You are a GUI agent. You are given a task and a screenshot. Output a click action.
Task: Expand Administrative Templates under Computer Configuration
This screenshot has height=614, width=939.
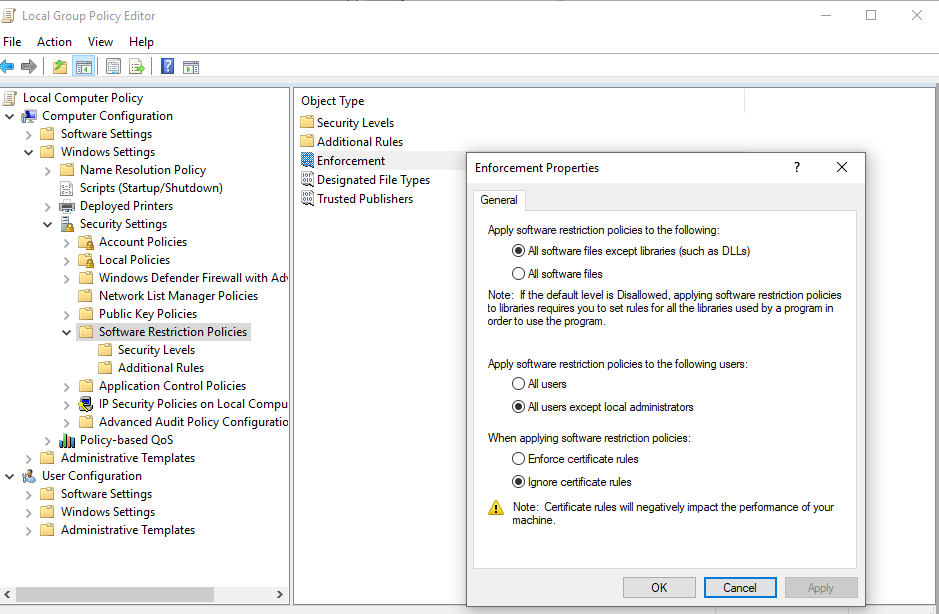click(x=28, y=459)
